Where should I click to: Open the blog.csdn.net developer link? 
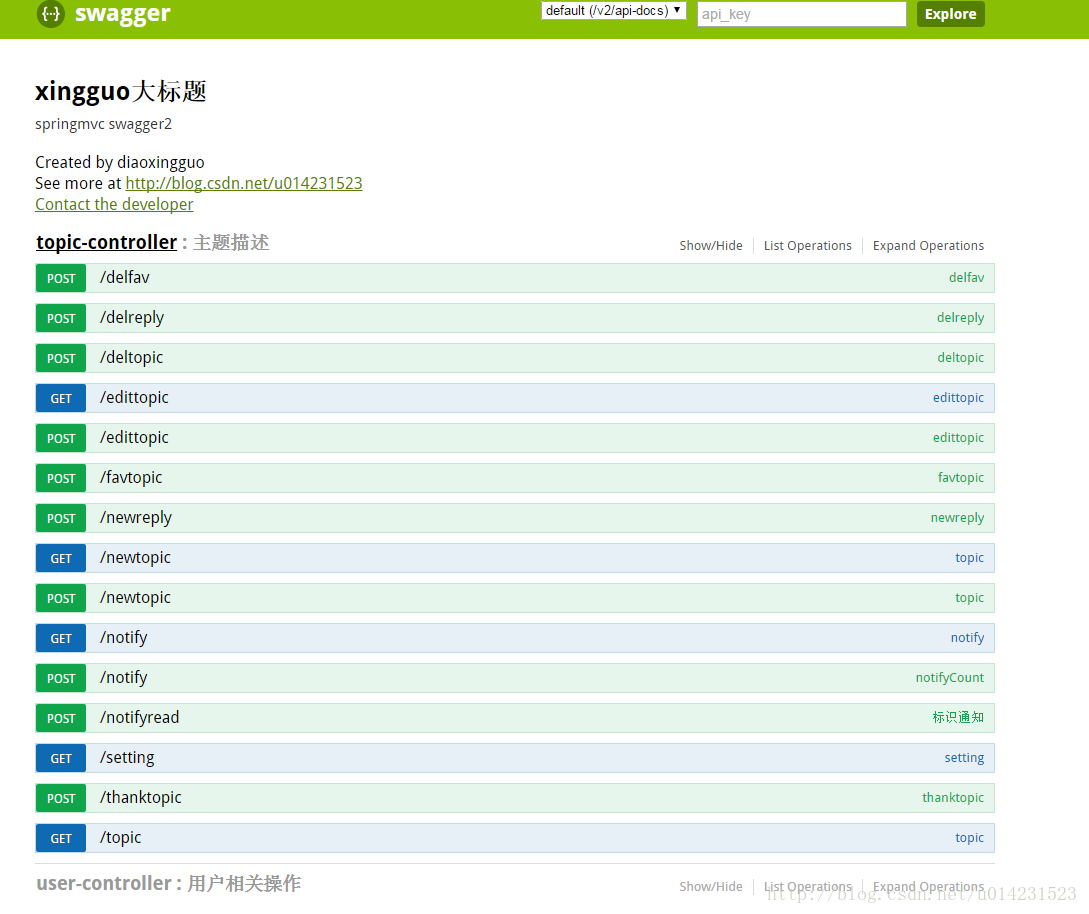click(x=243, y=183)
